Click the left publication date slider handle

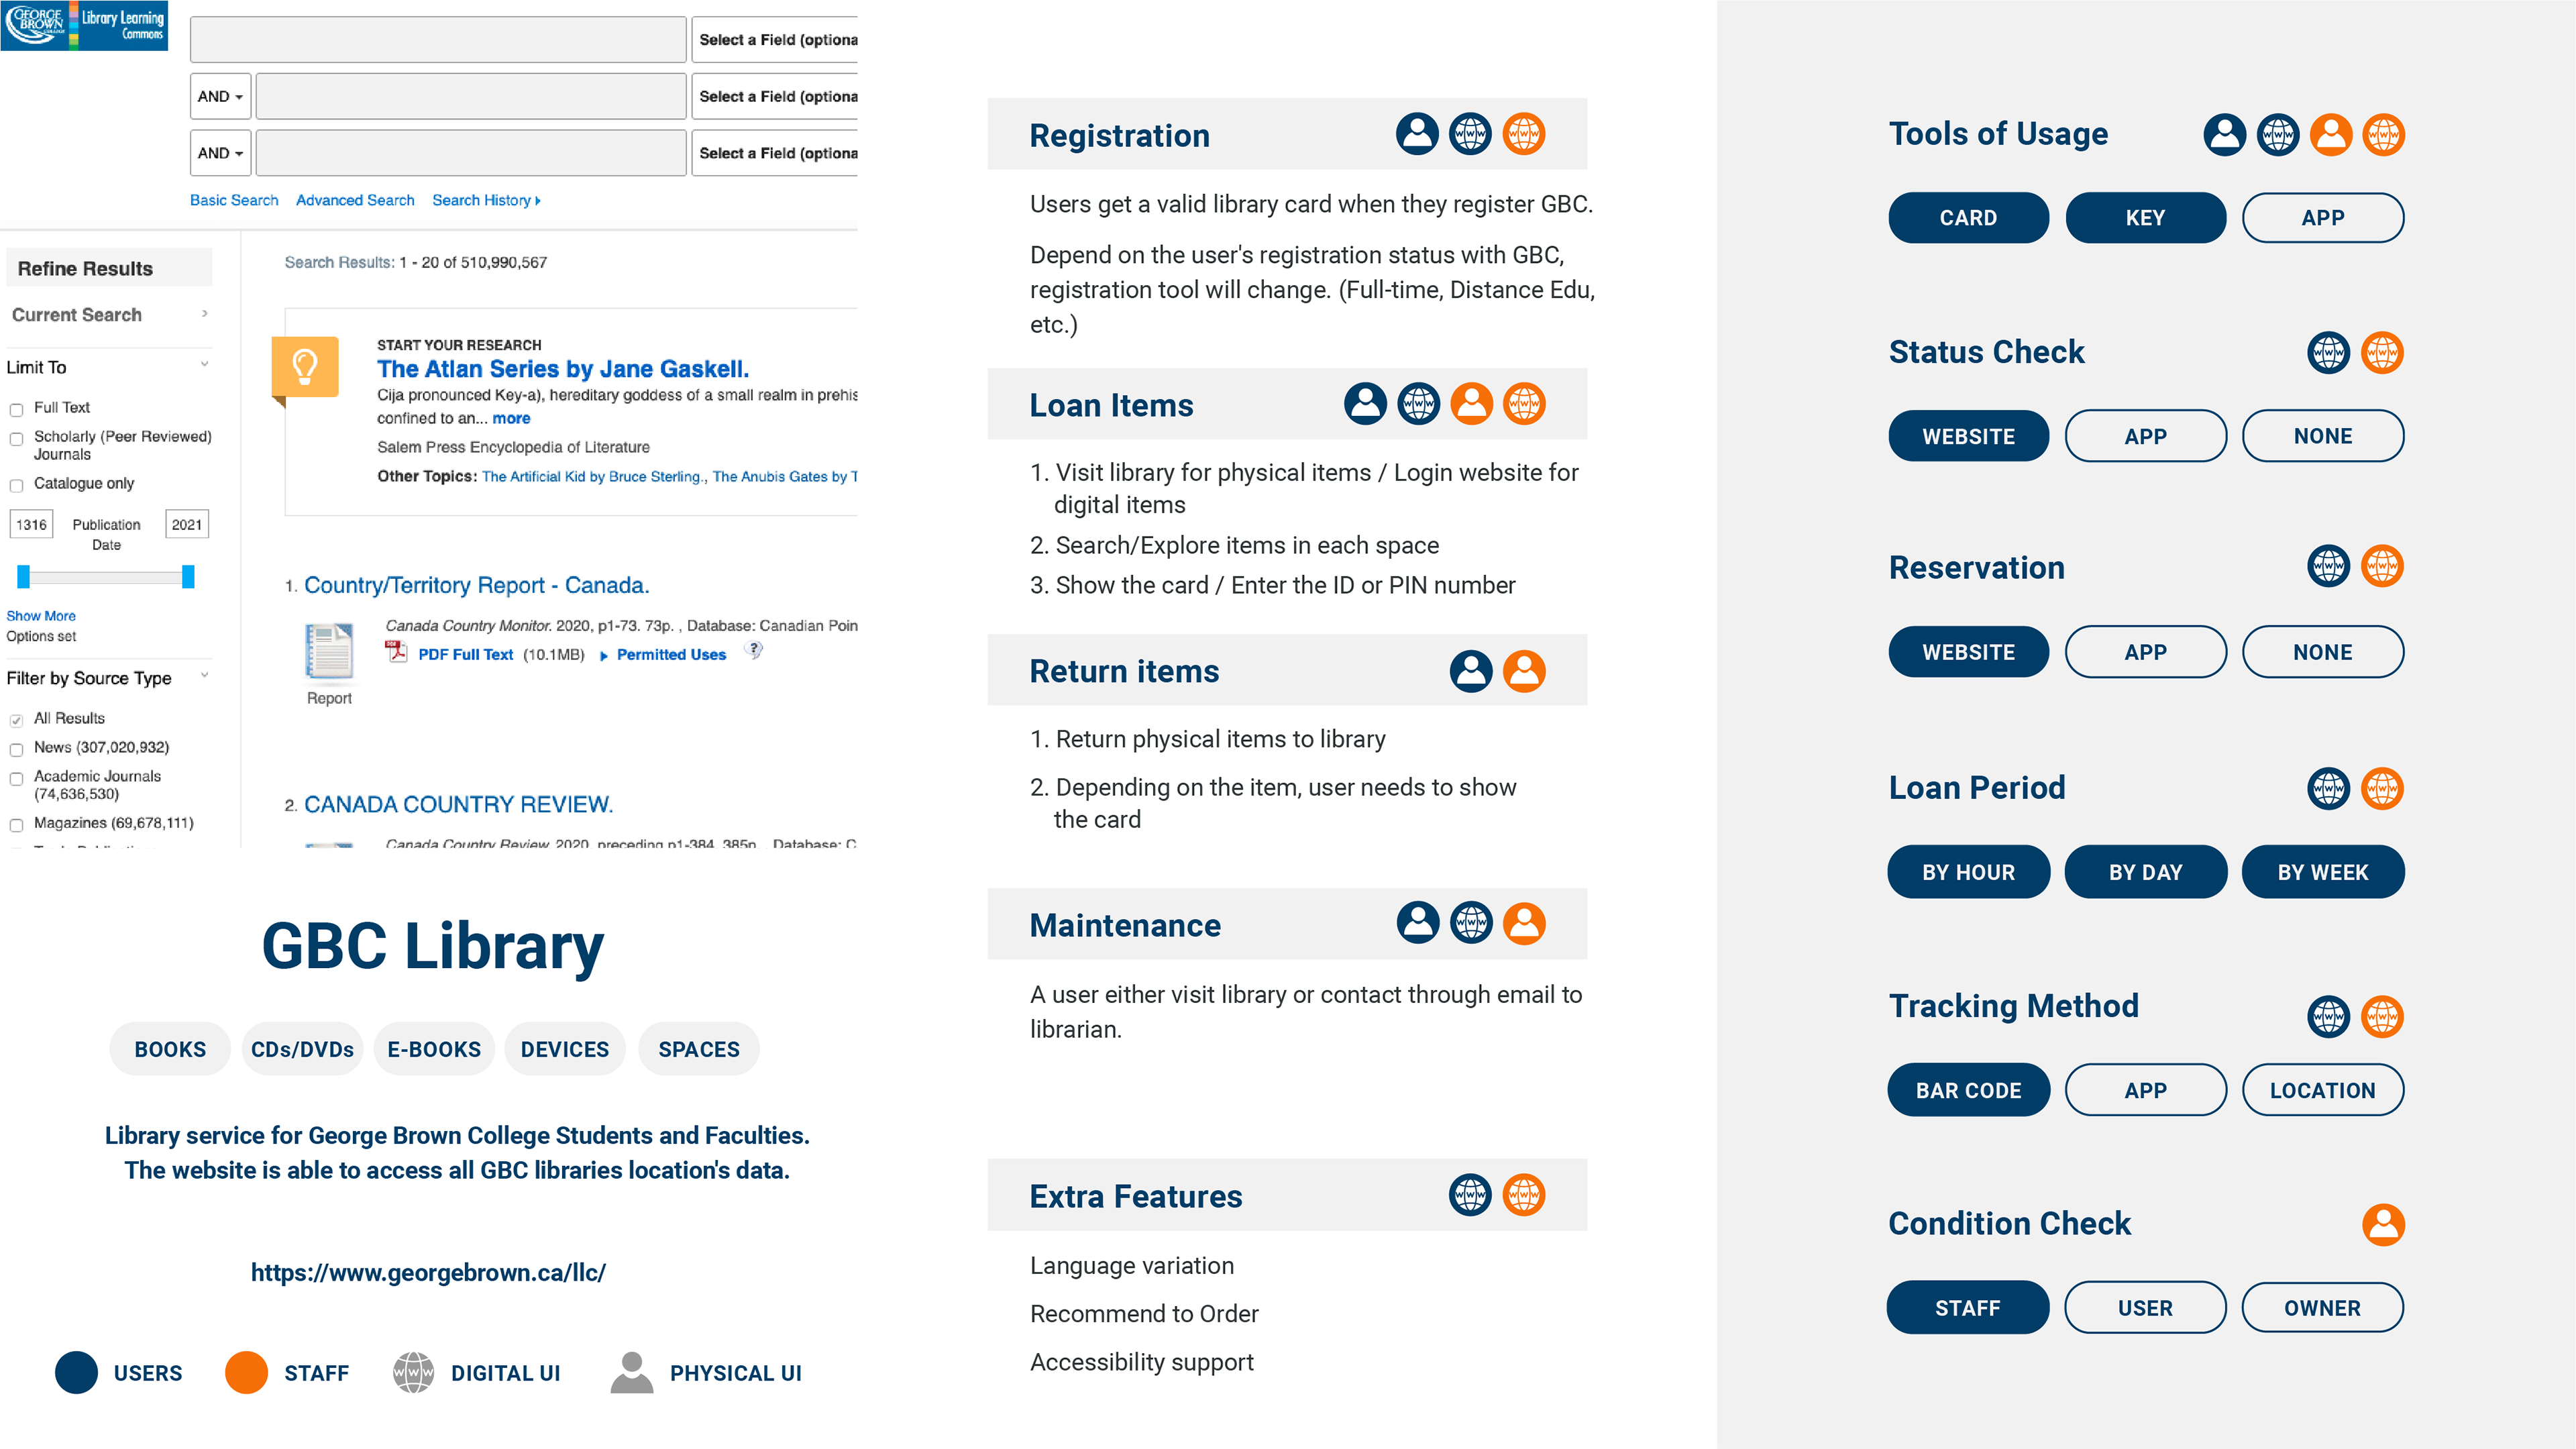pos(24,576)
